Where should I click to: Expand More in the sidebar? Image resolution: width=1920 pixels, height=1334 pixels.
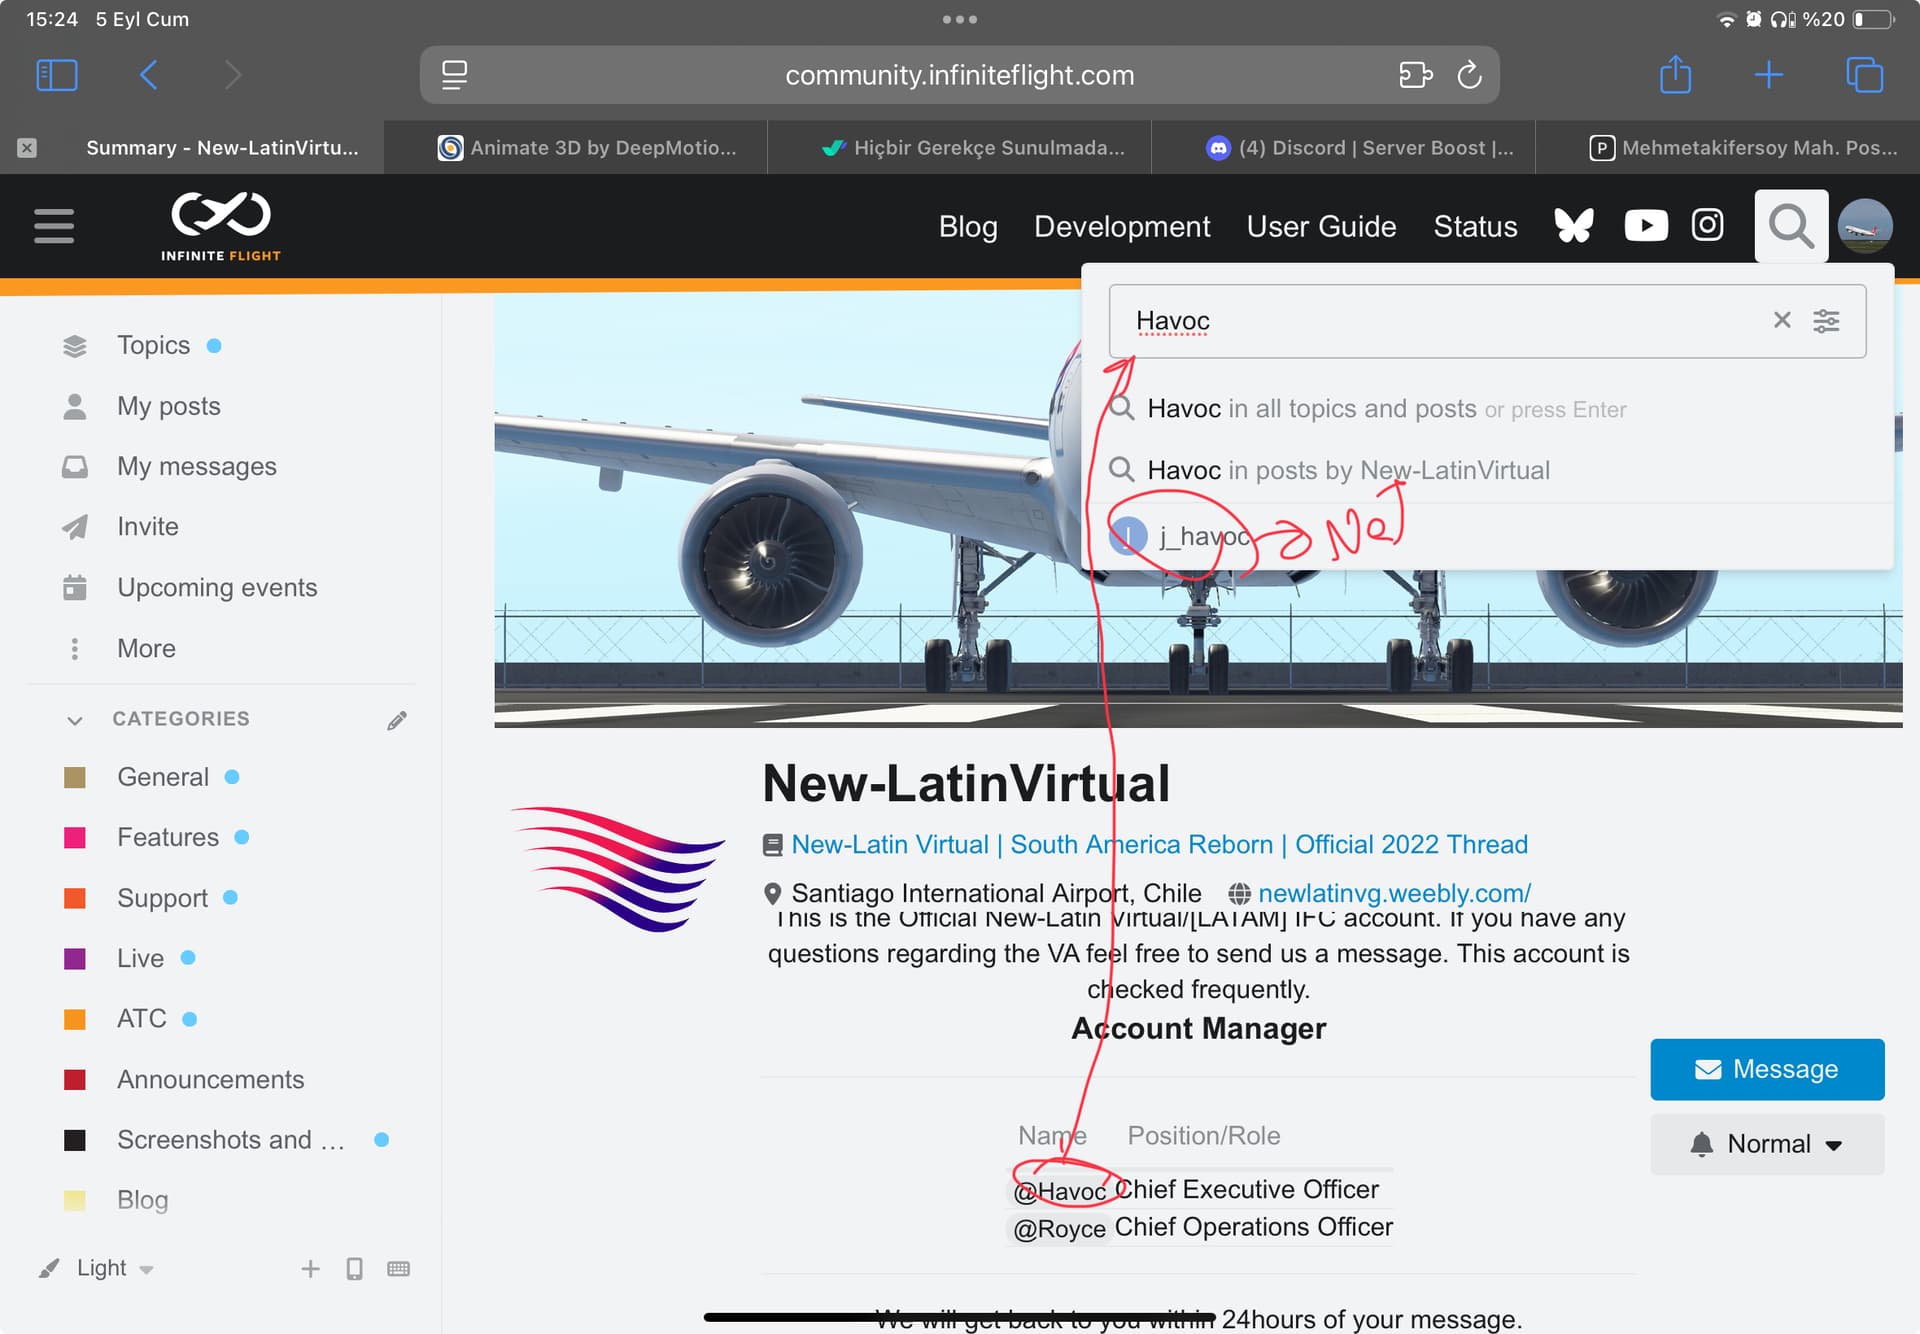pos(146,648)
